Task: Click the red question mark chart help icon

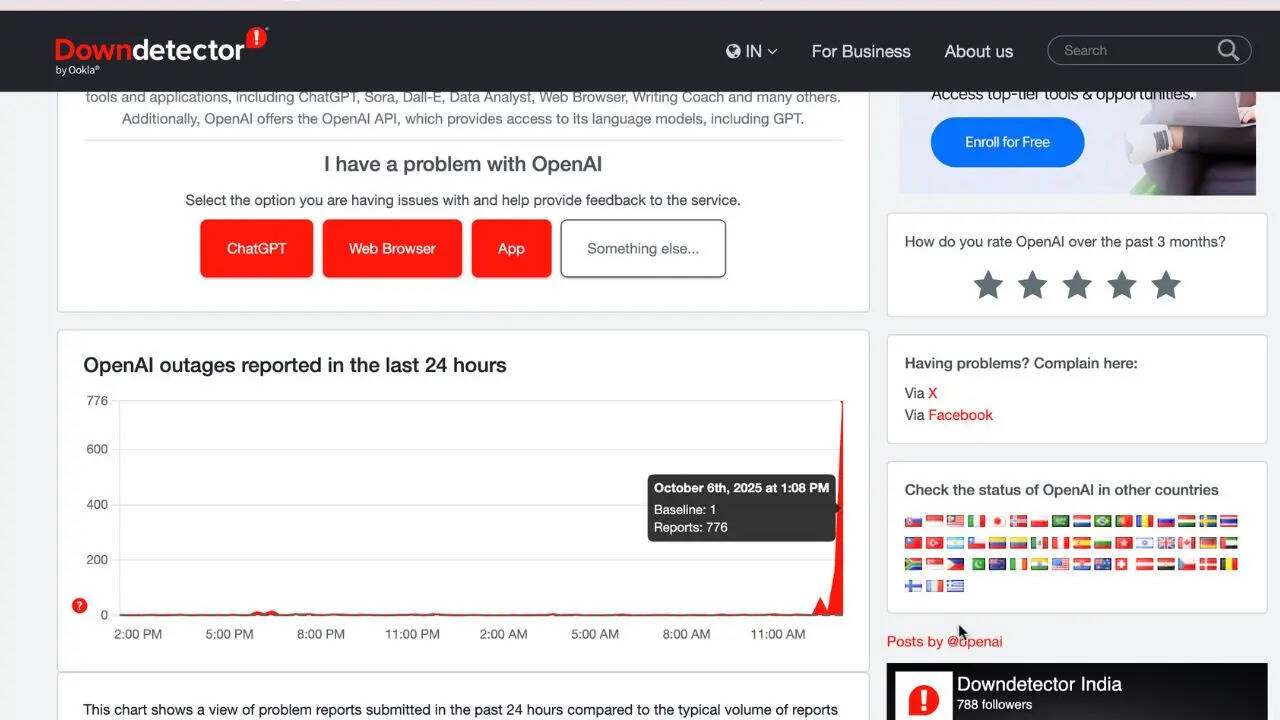Action: 80,606
